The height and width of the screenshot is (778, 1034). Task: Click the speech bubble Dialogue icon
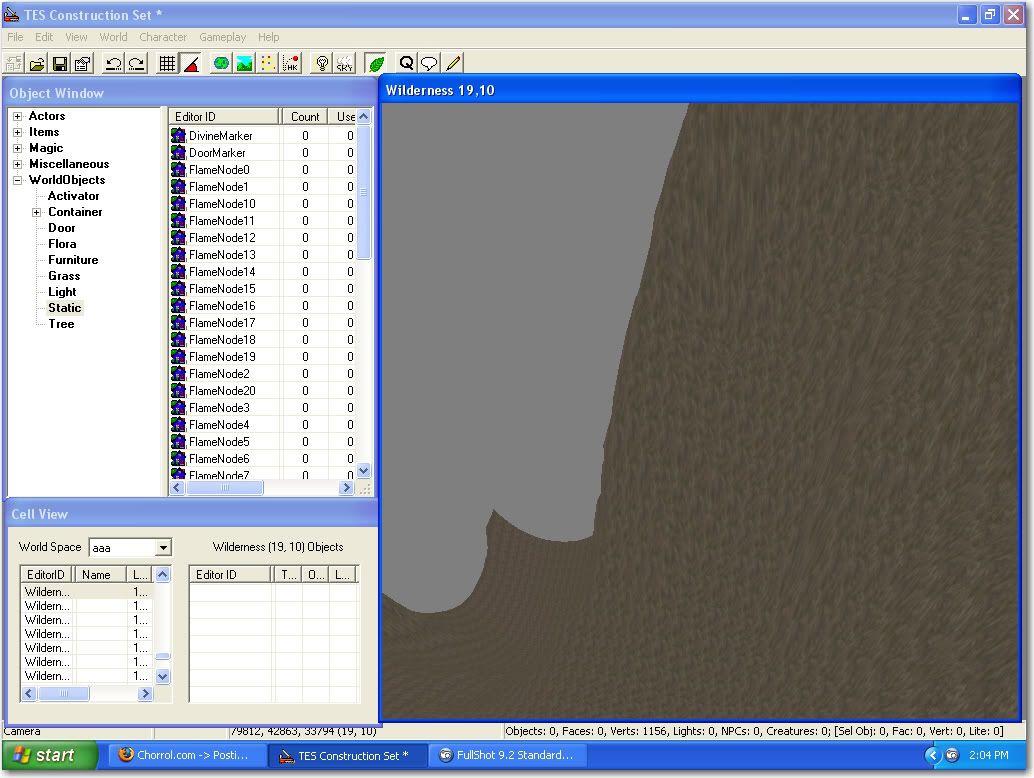pos(429,63)
